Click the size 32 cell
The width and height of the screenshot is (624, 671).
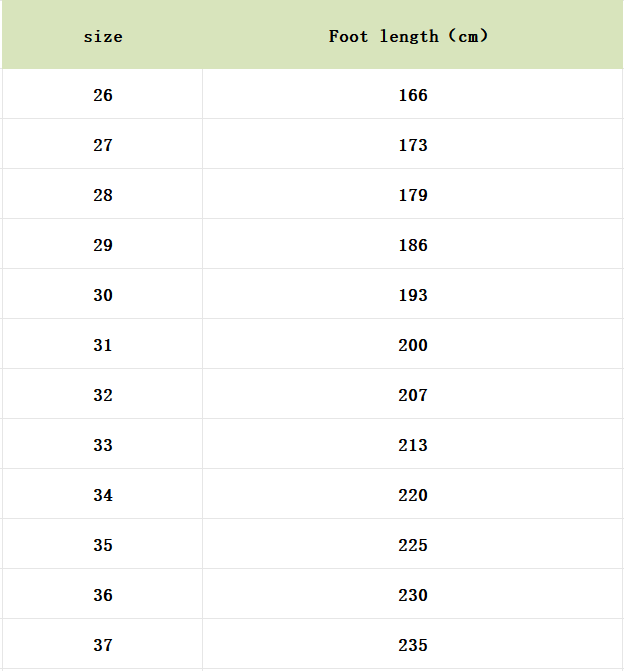tap(103, 395)
